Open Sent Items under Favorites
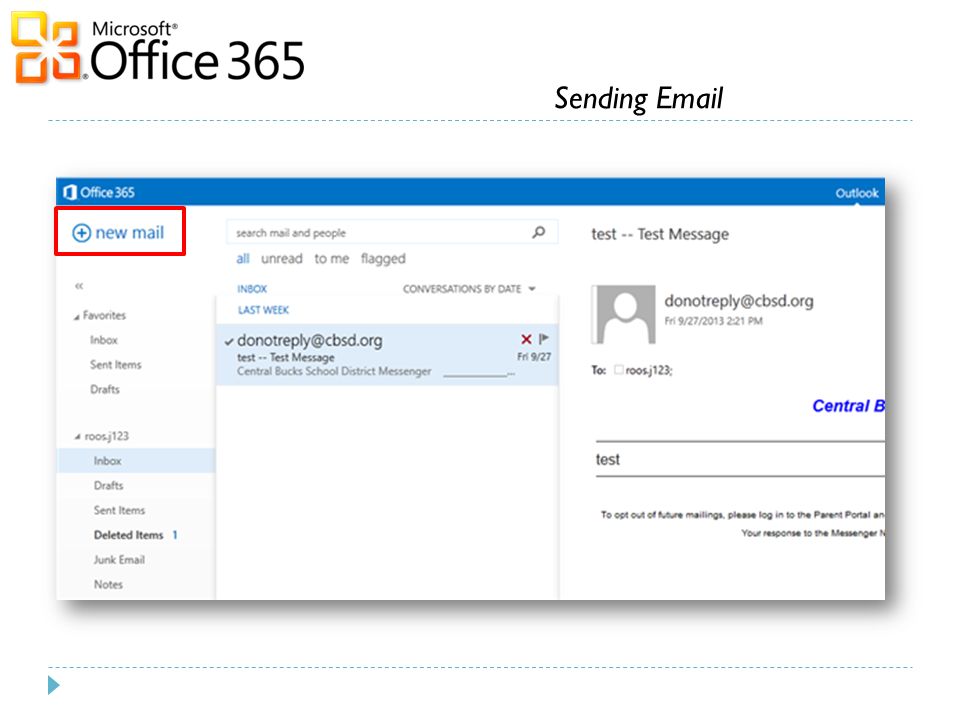Image resolution: width=960 pixels, height=720 pixels. tap(116, 365)
